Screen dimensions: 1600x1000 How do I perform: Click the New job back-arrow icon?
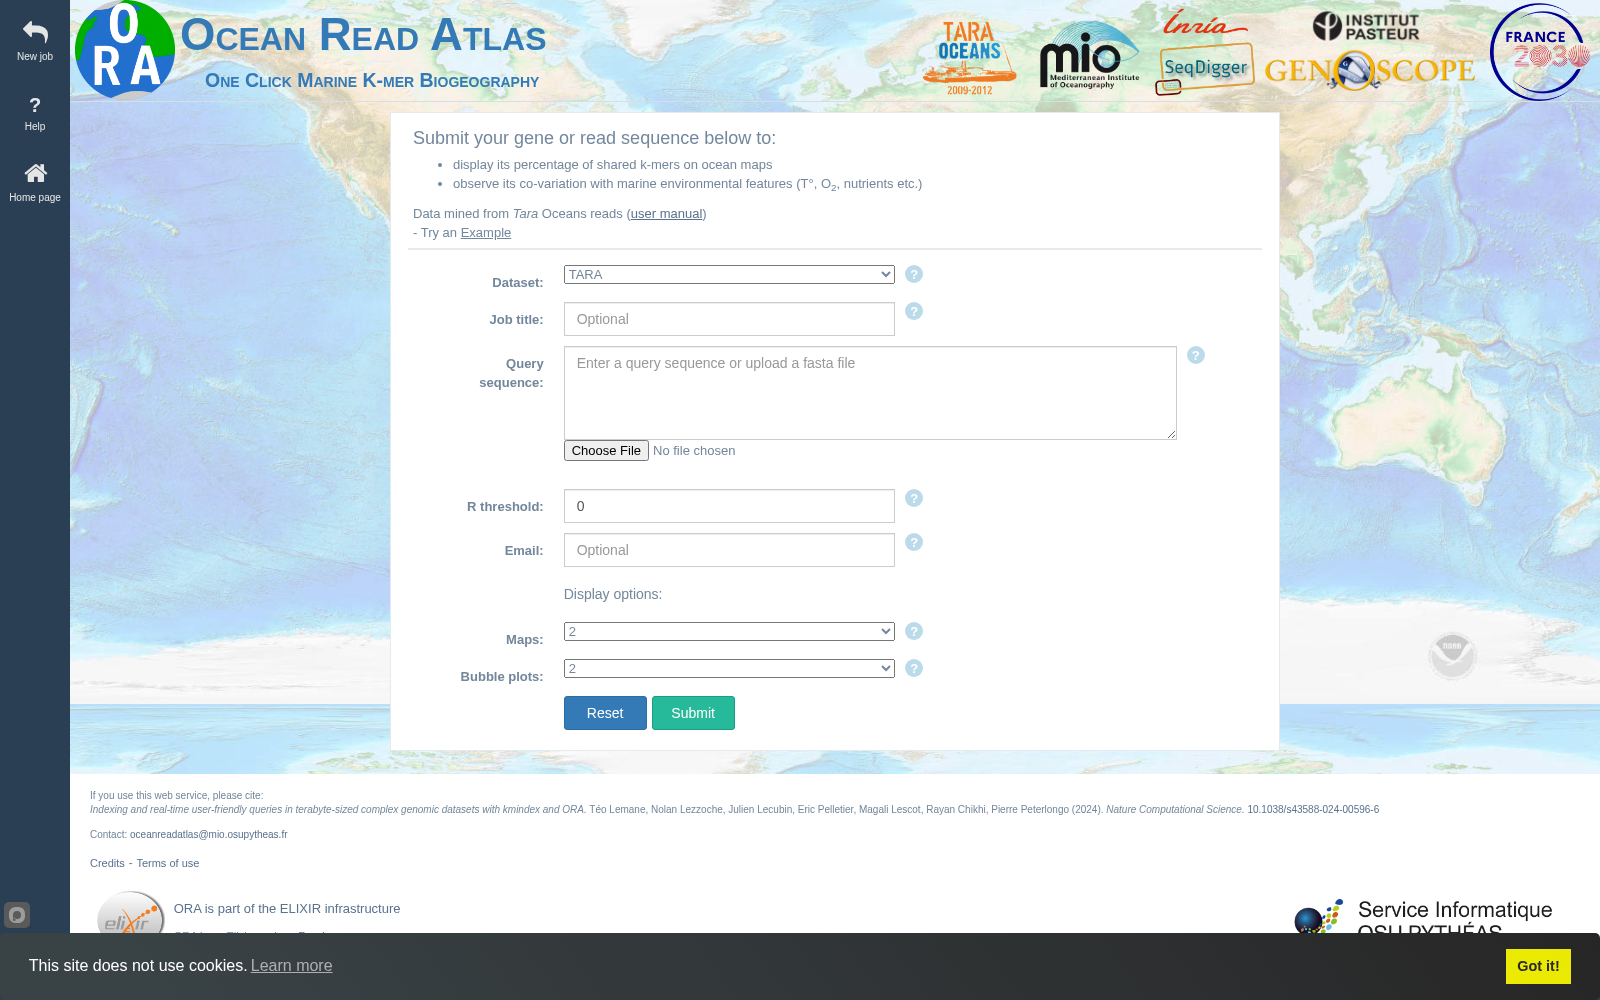[x=35, y=33]
